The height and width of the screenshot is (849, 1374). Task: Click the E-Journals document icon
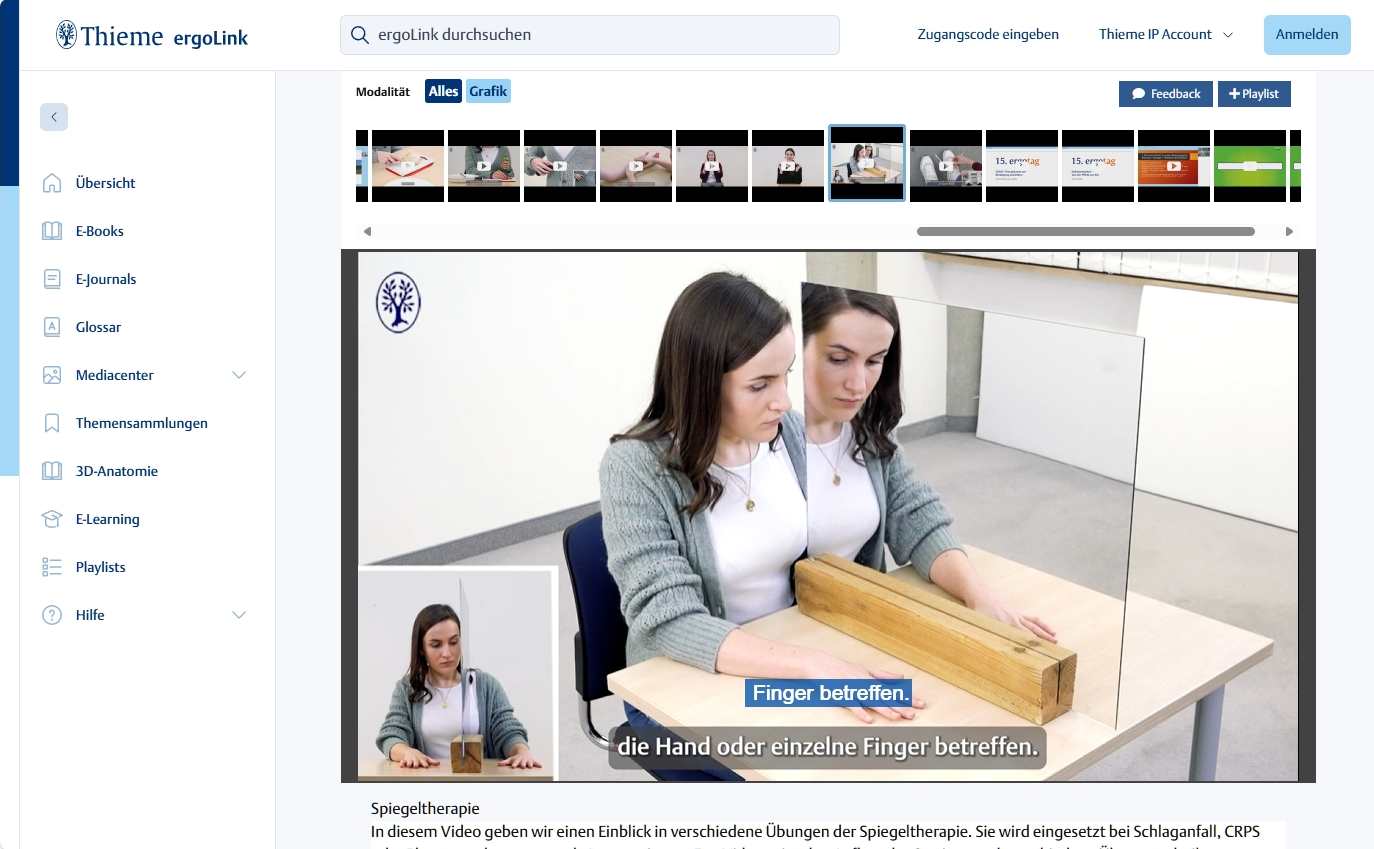point(52,279)
